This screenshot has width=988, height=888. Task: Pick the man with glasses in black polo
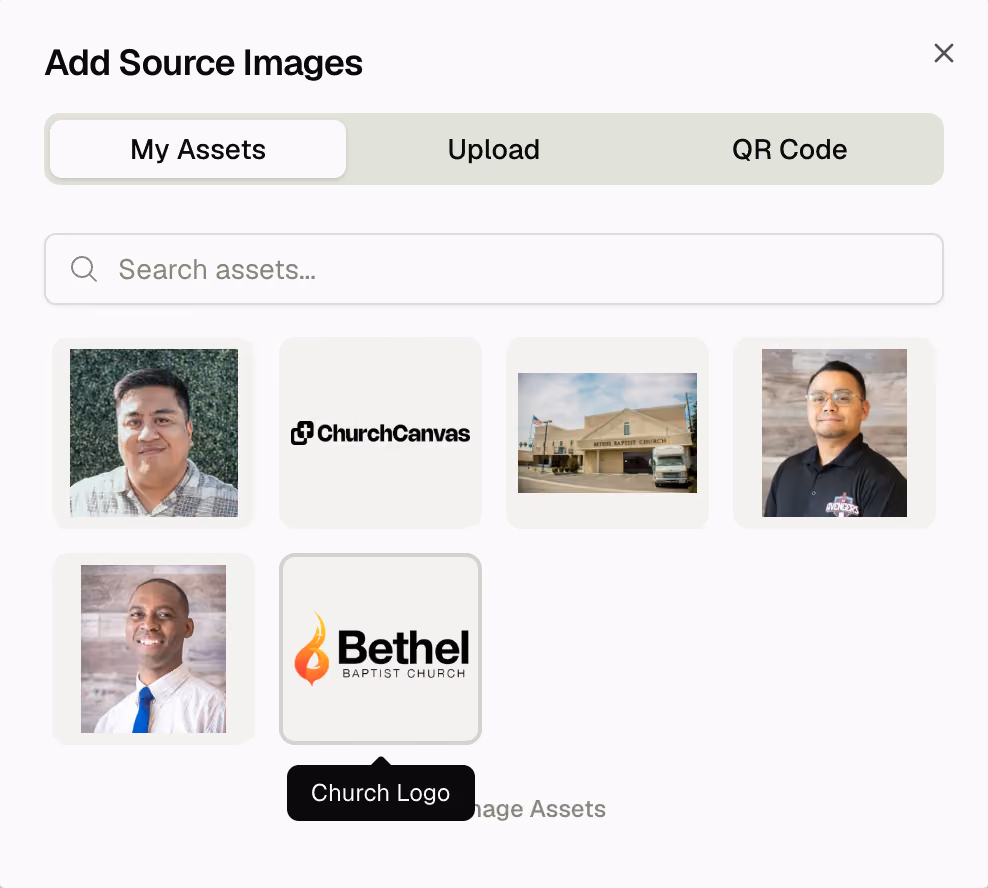(834, 433)
